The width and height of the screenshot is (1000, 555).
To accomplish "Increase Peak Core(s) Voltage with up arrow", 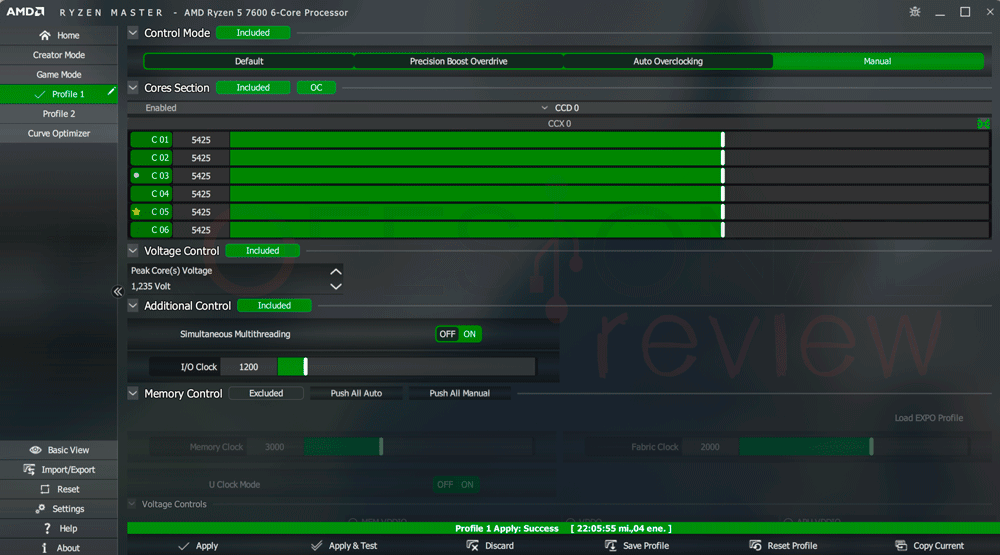I will click(x=335, y=271).
